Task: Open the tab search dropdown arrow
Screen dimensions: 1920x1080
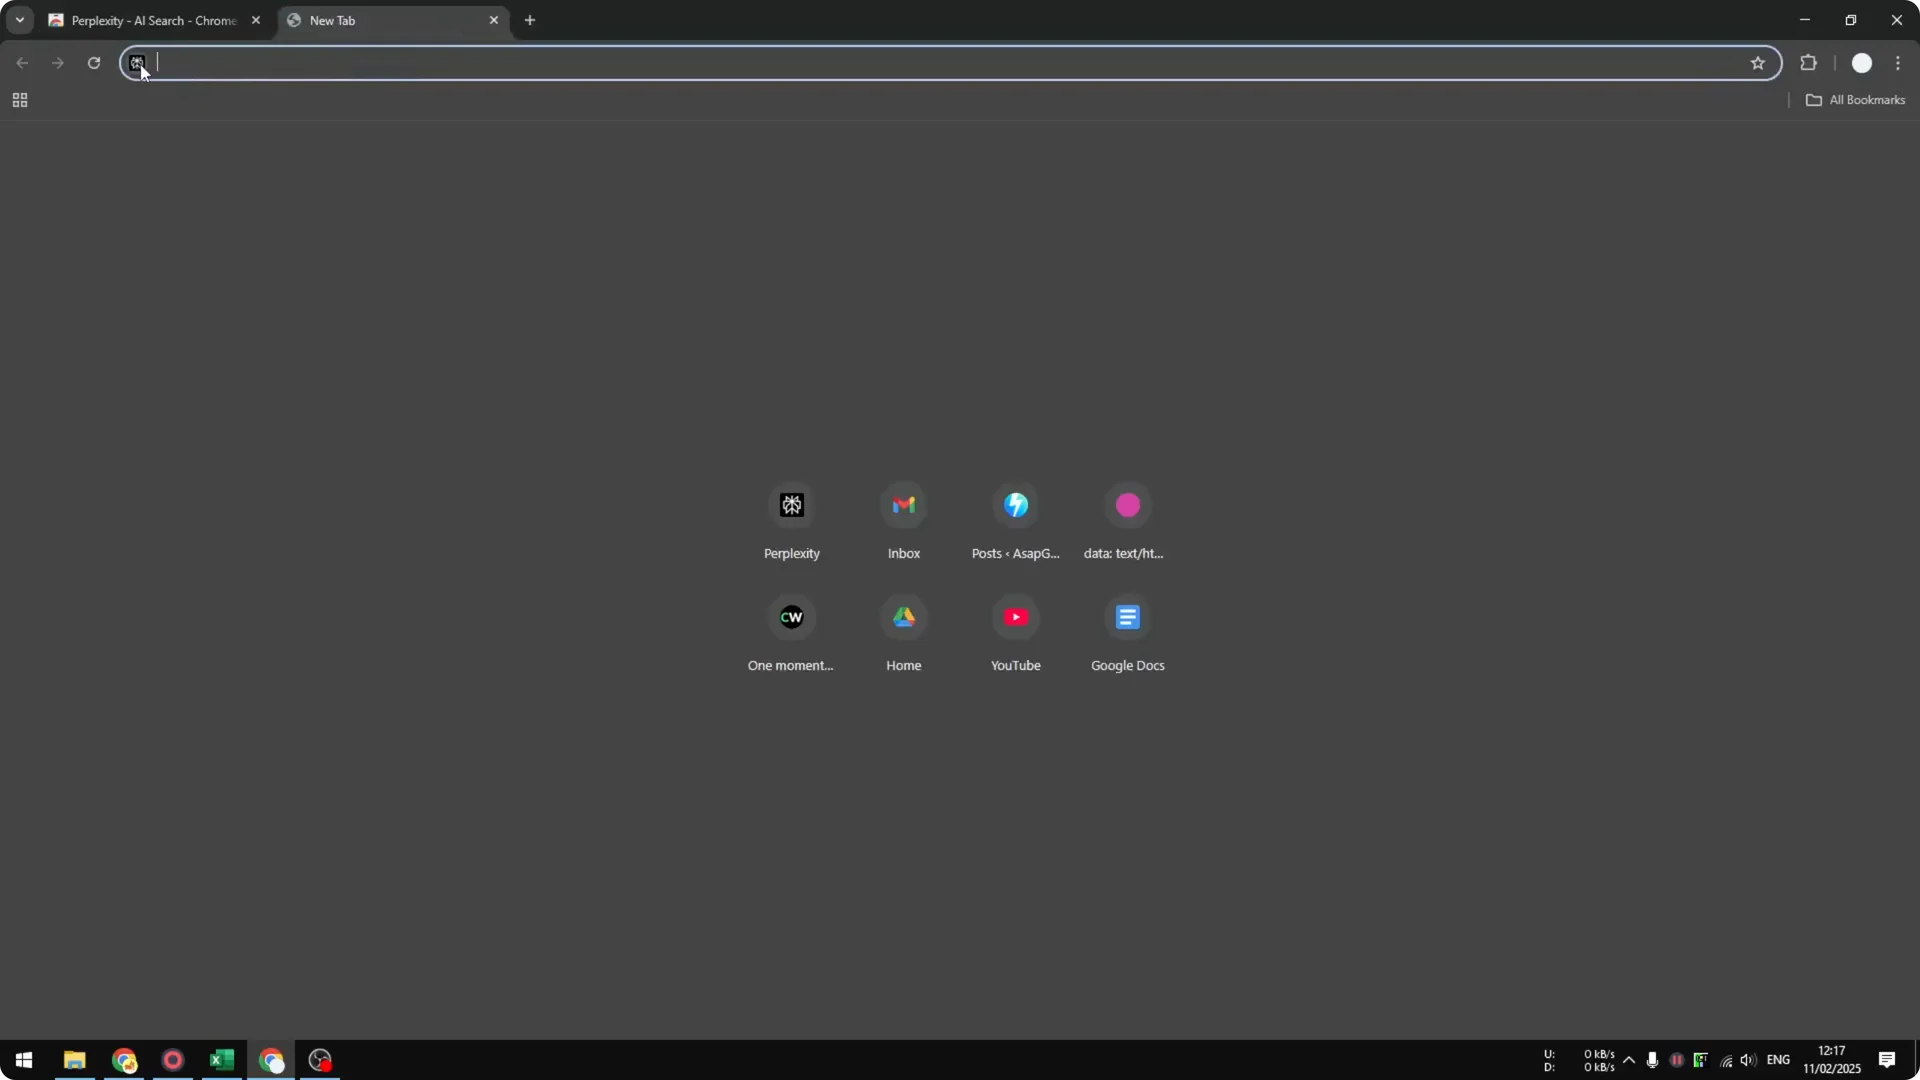Action: coord(19,19)
